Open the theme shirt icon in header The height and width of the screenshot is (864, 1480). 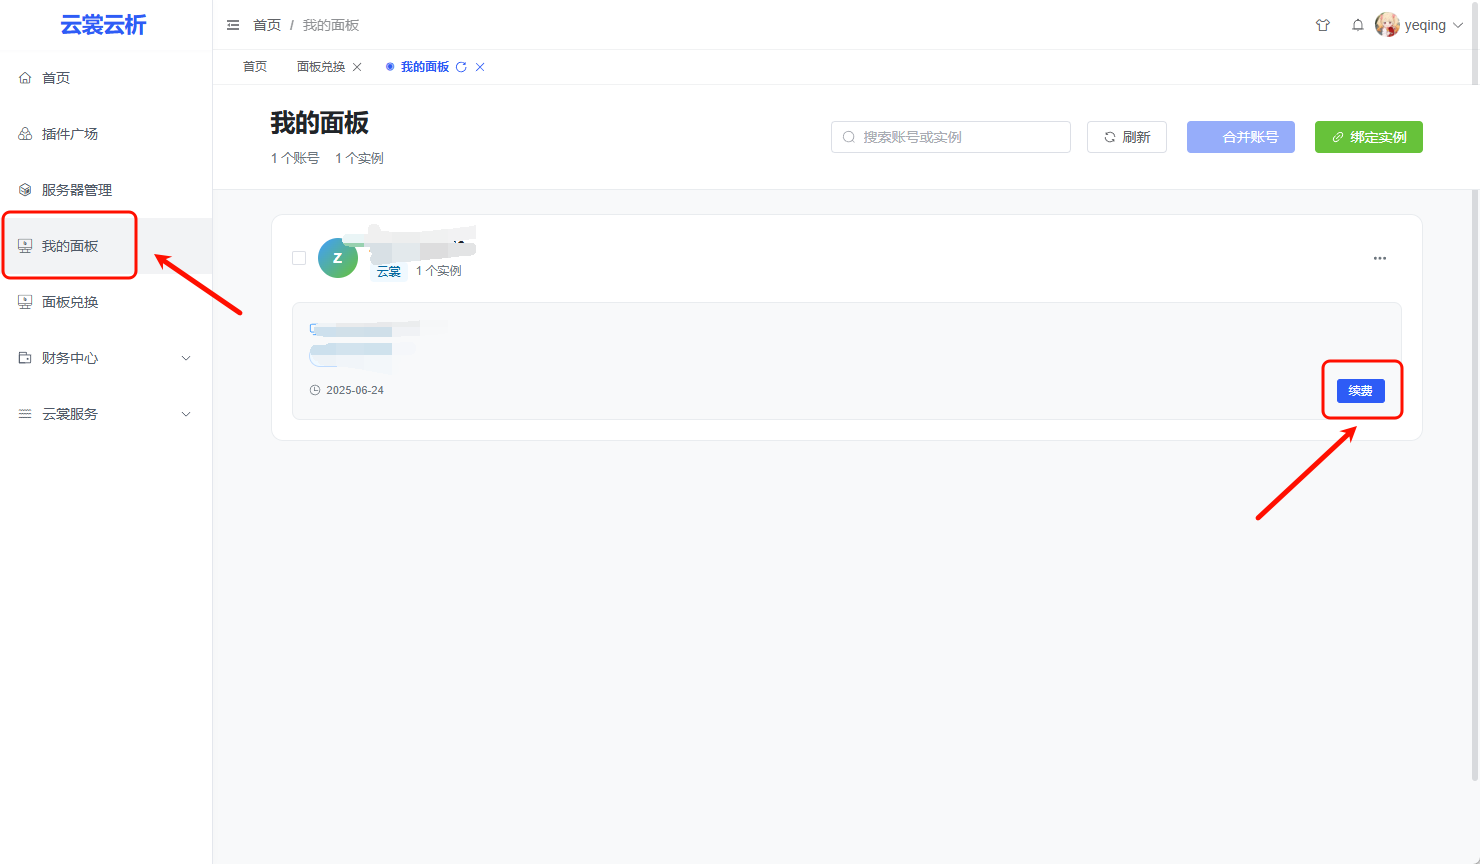1323,25
